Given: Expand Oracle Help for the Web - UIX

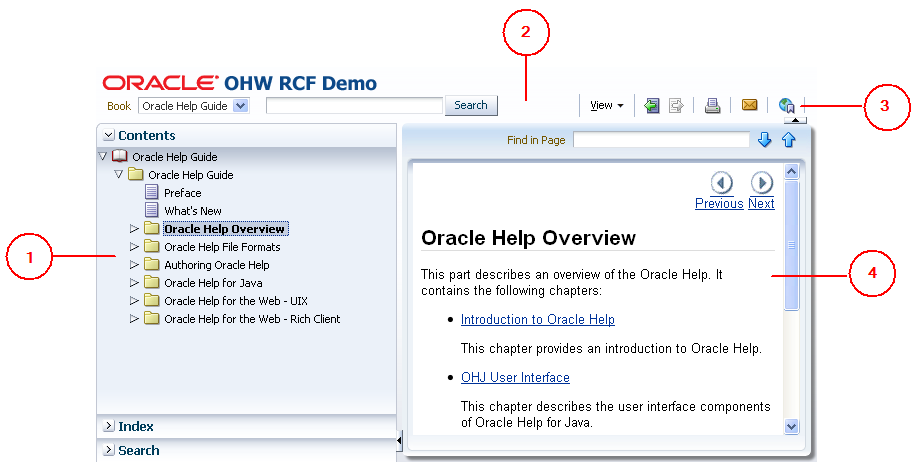Looking at the screenshot, I should [x=134, y=301].
